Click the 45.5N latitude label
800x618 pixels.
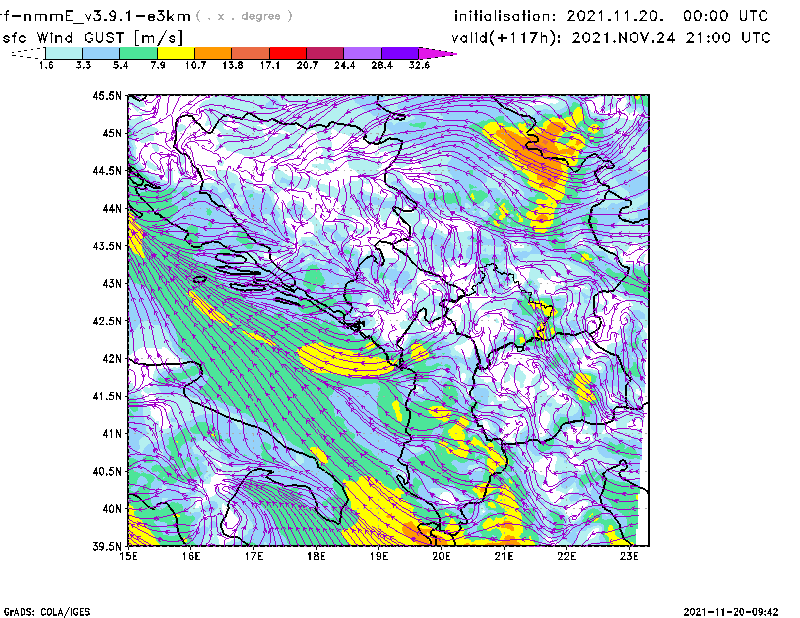107,95
